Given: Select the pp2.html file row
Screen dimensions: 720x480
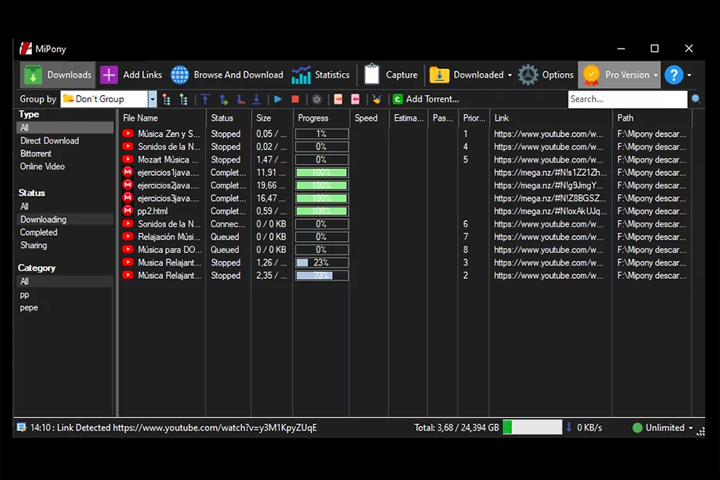Looking at the screenshot, I should click(404, 211).
